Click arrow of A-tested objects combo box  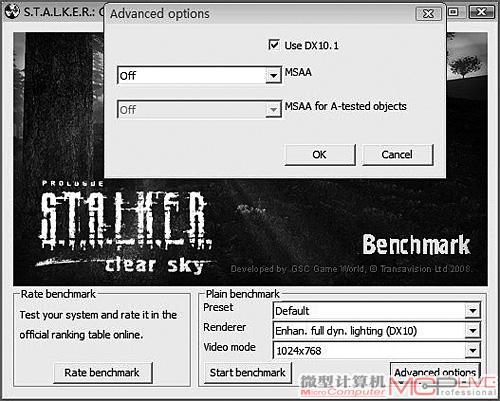point(273,110)
